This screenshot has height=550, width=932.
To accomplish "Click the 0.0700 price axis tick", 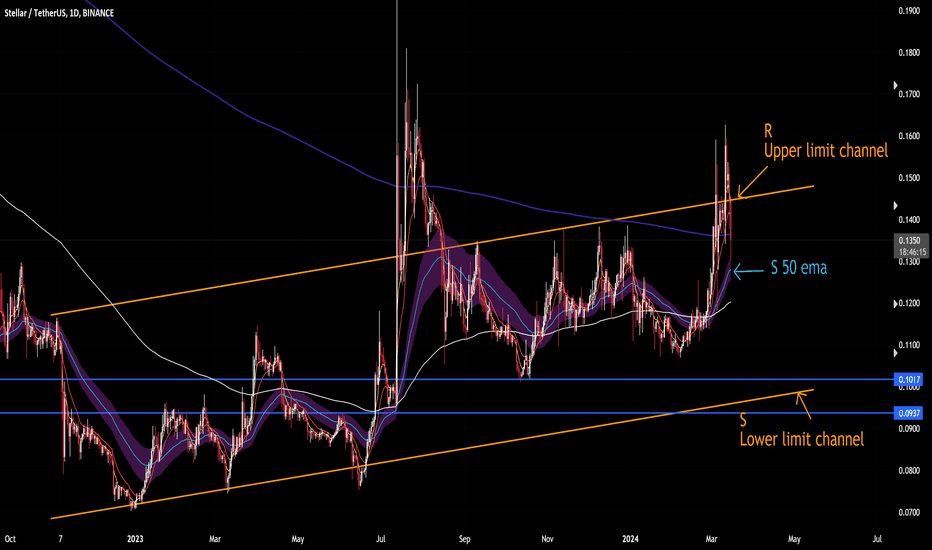I will 909,512.
